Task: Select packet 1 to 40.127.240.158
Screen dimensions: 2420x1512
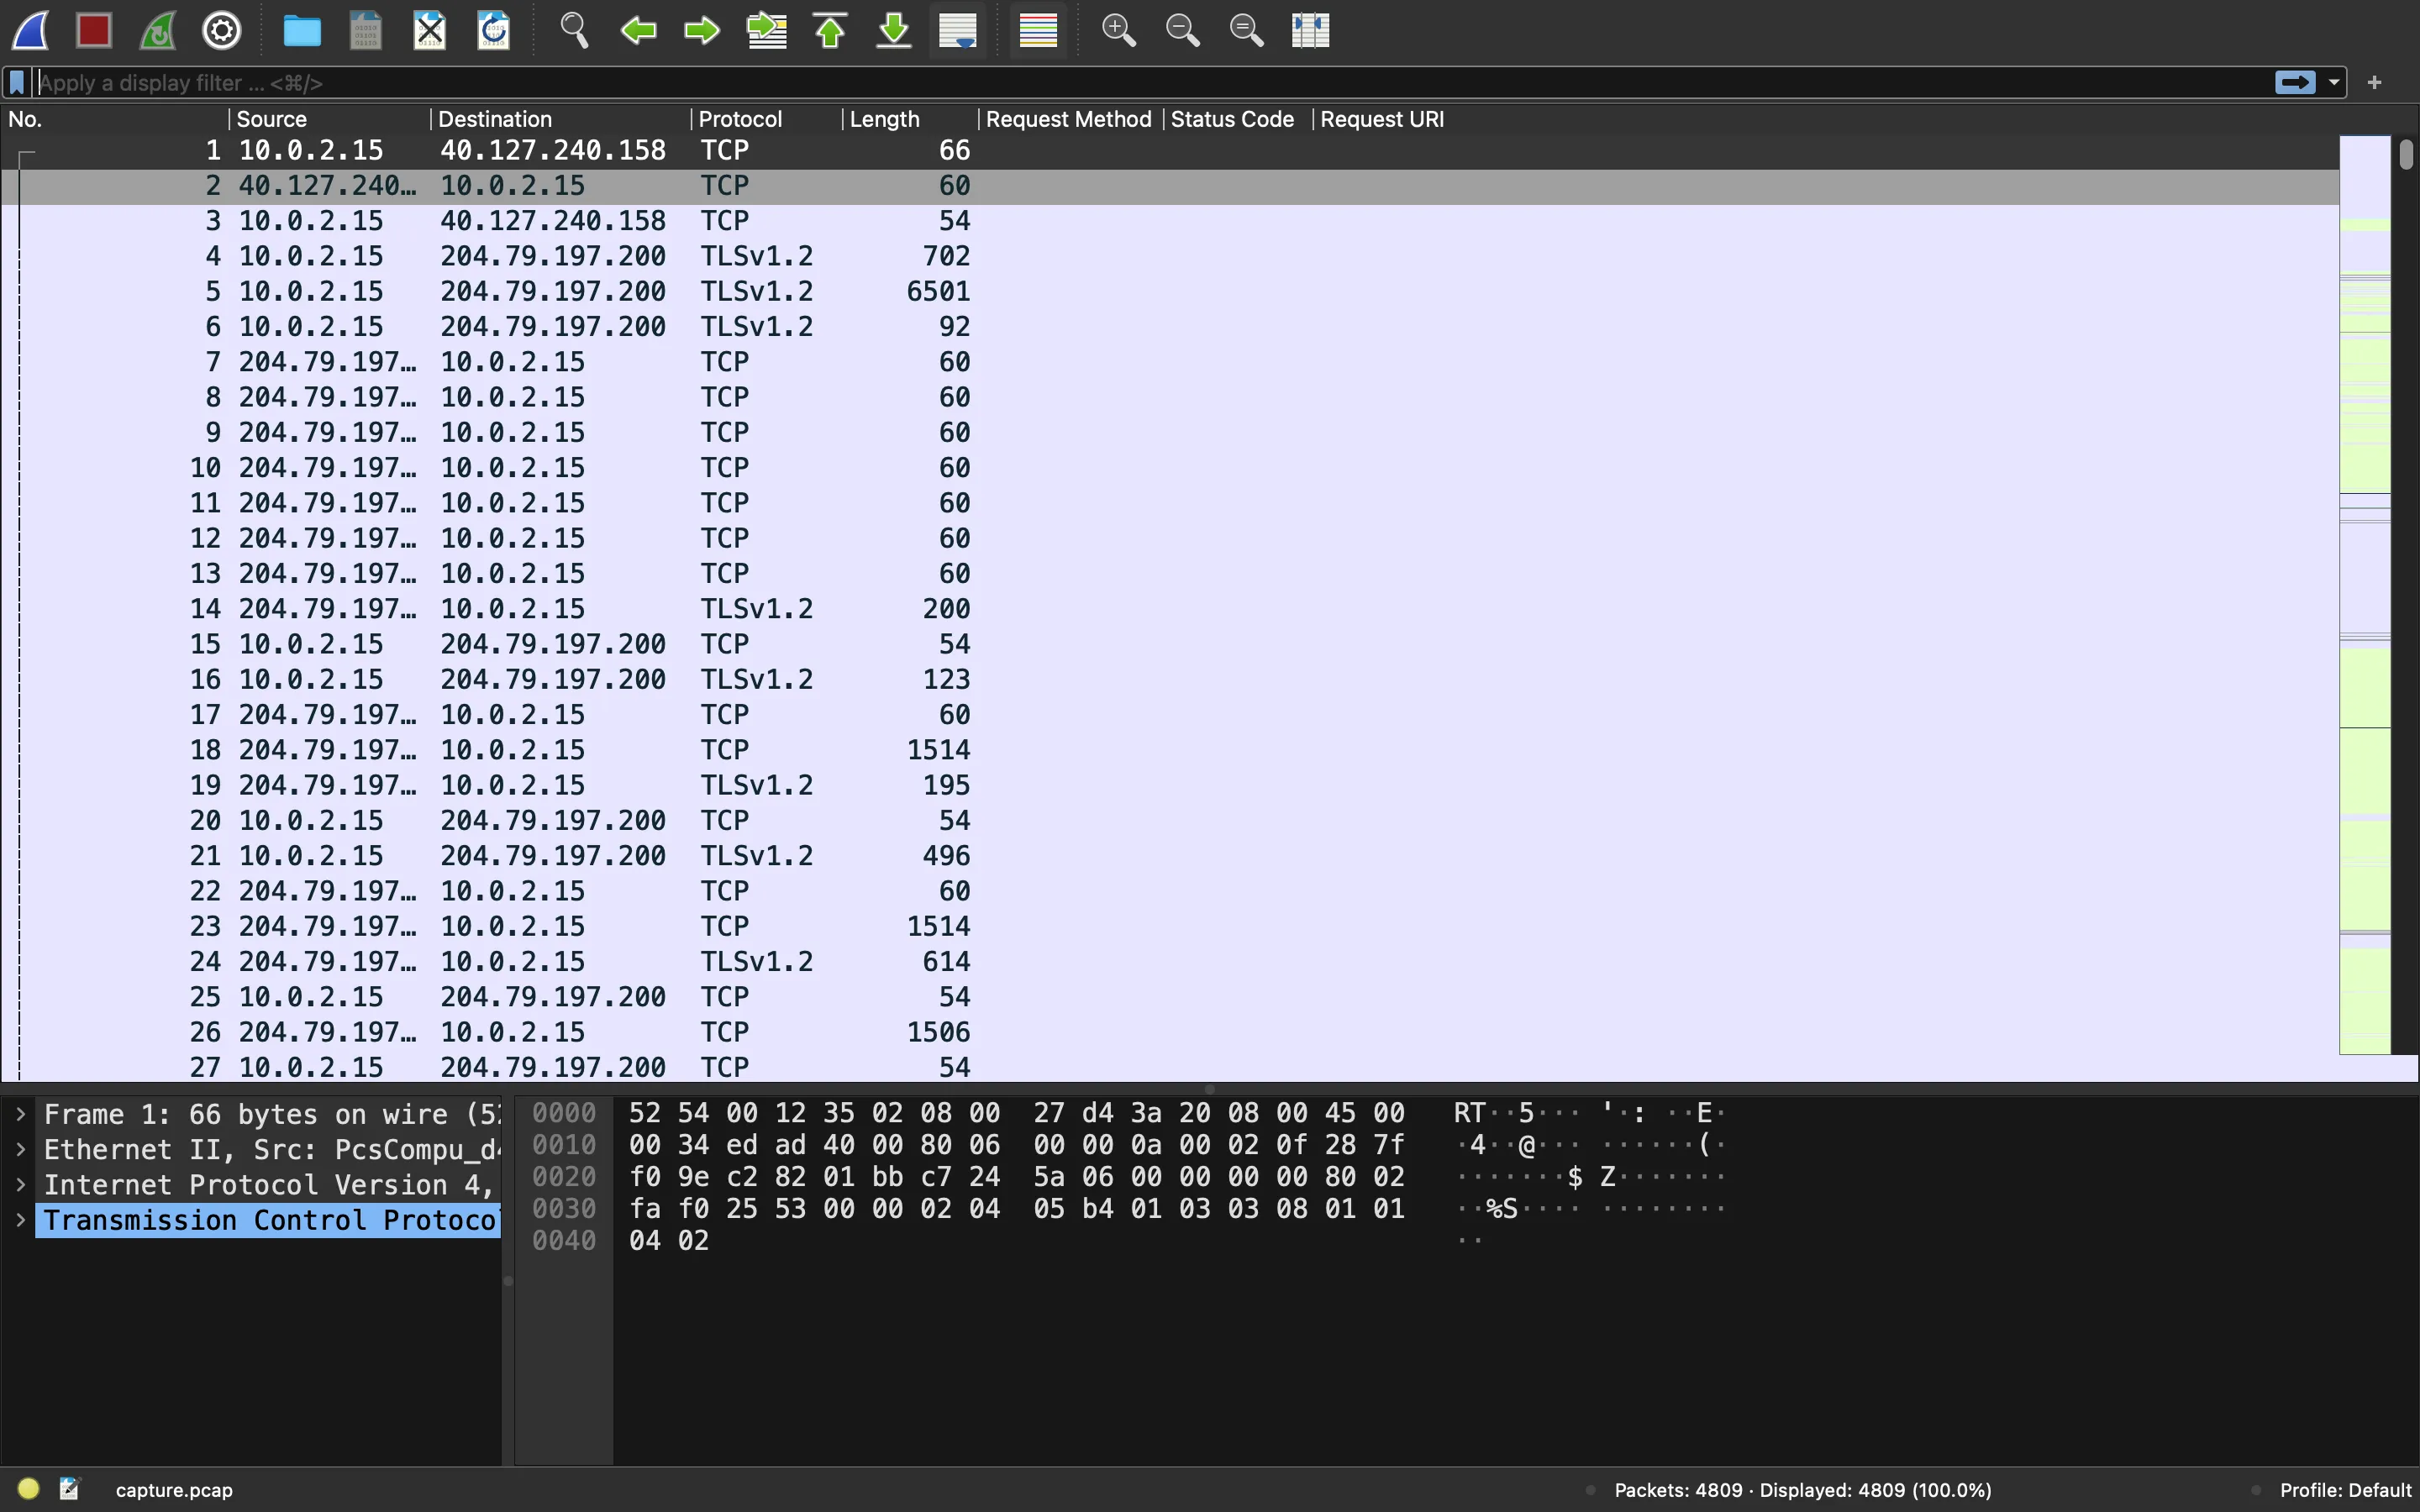Action: pos(1170,150)
